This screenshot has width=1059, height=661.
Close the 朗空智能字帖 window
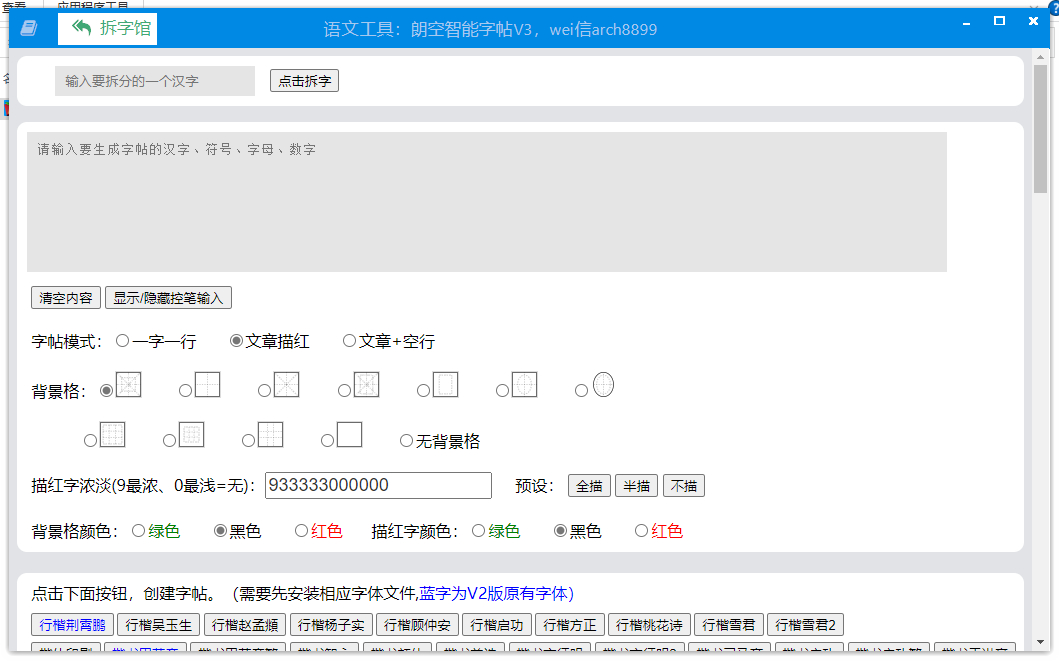pos(1033,21)
